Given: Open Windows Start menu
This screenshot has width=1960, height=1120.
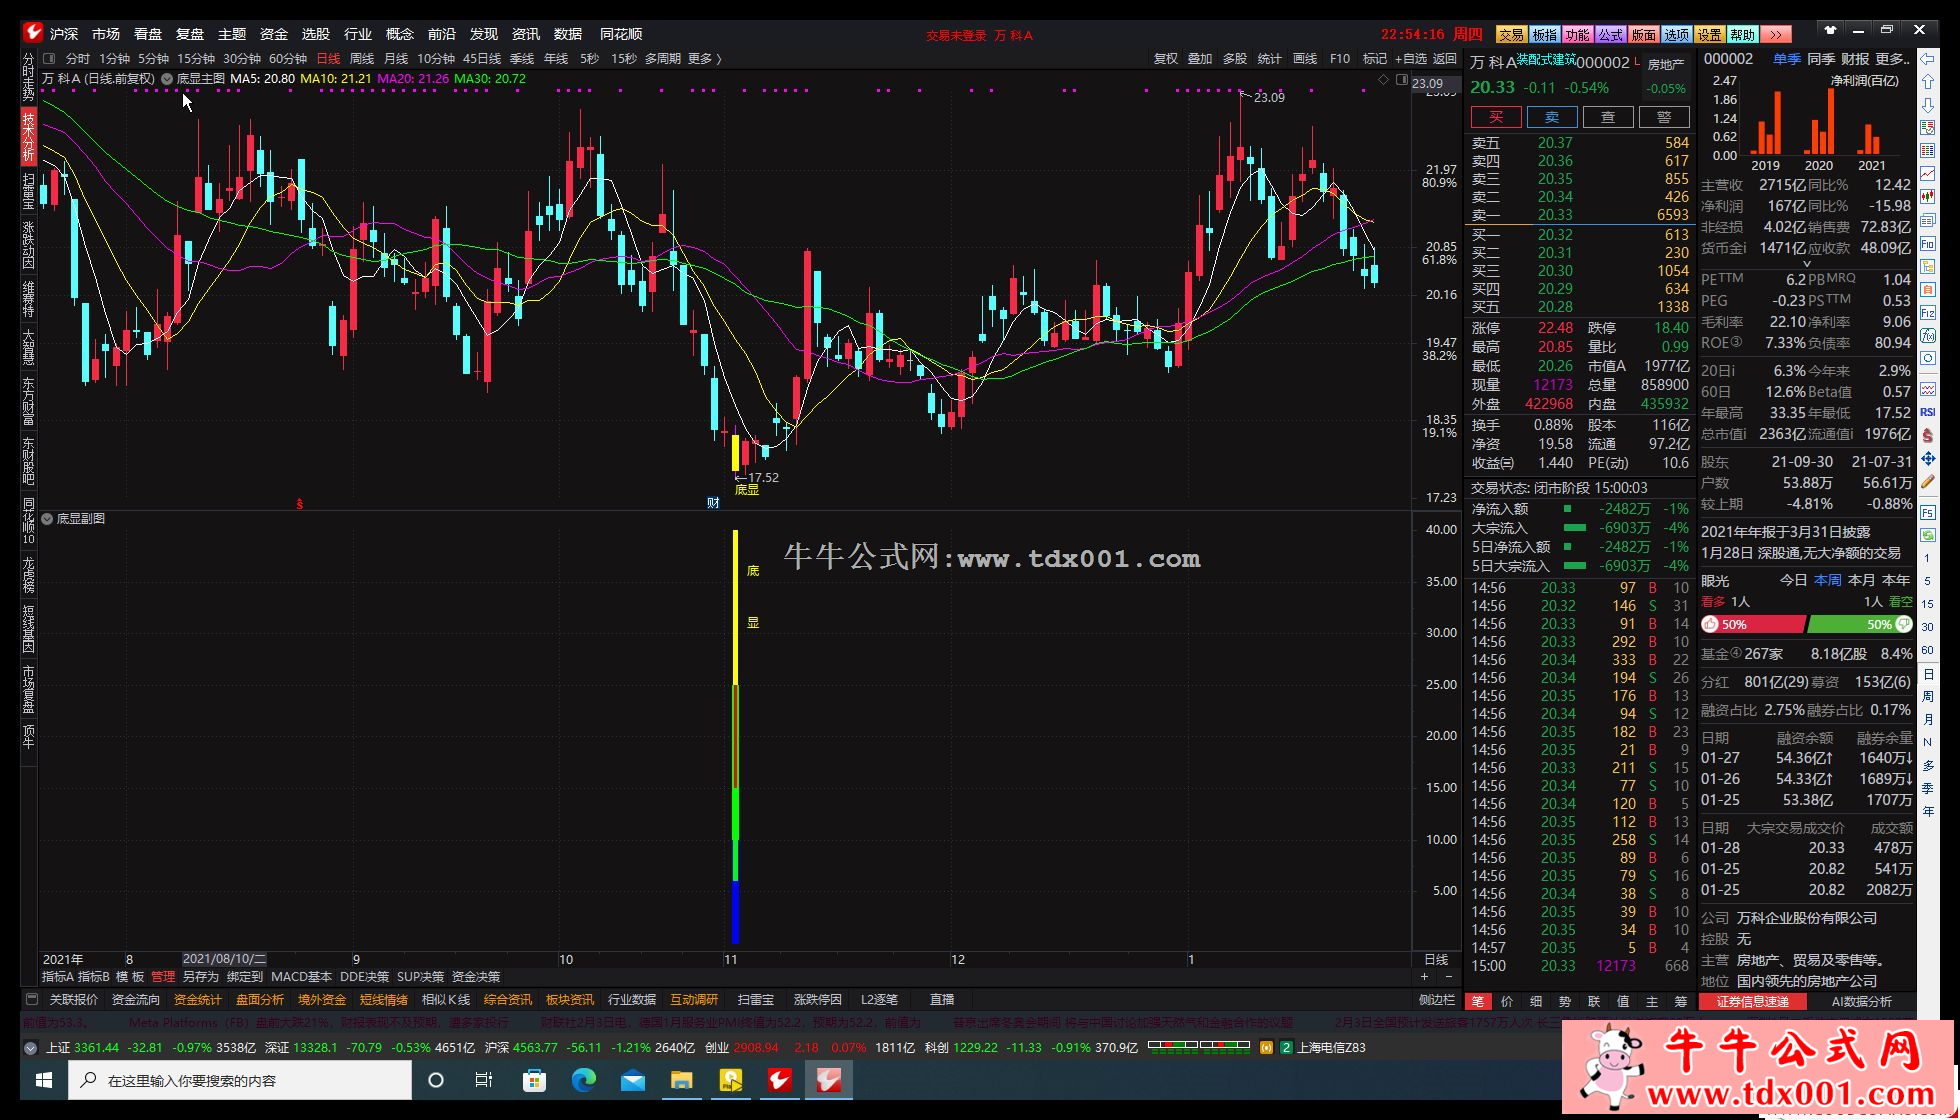Looking at the screenshot, I should click(44, 1080).
